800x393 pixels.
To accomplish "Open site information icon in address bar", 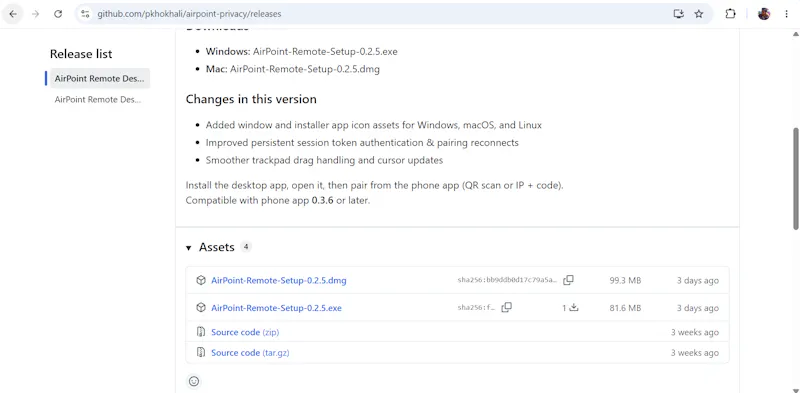I will coord(85,14).
